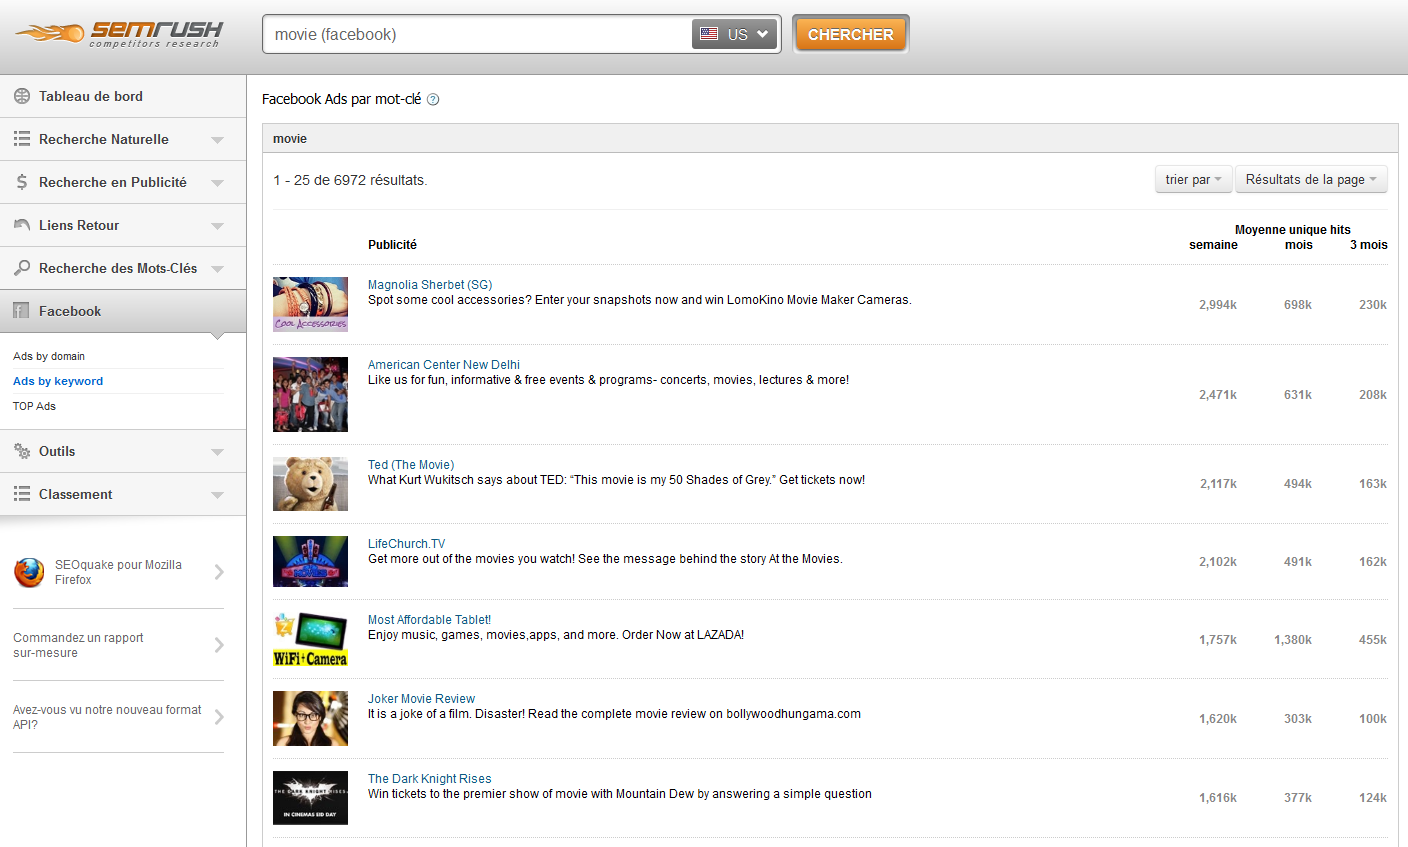Click the Recherche Naturelle list icon
Viewport: 1408px width, 847px height.
[x=21, y=139]
